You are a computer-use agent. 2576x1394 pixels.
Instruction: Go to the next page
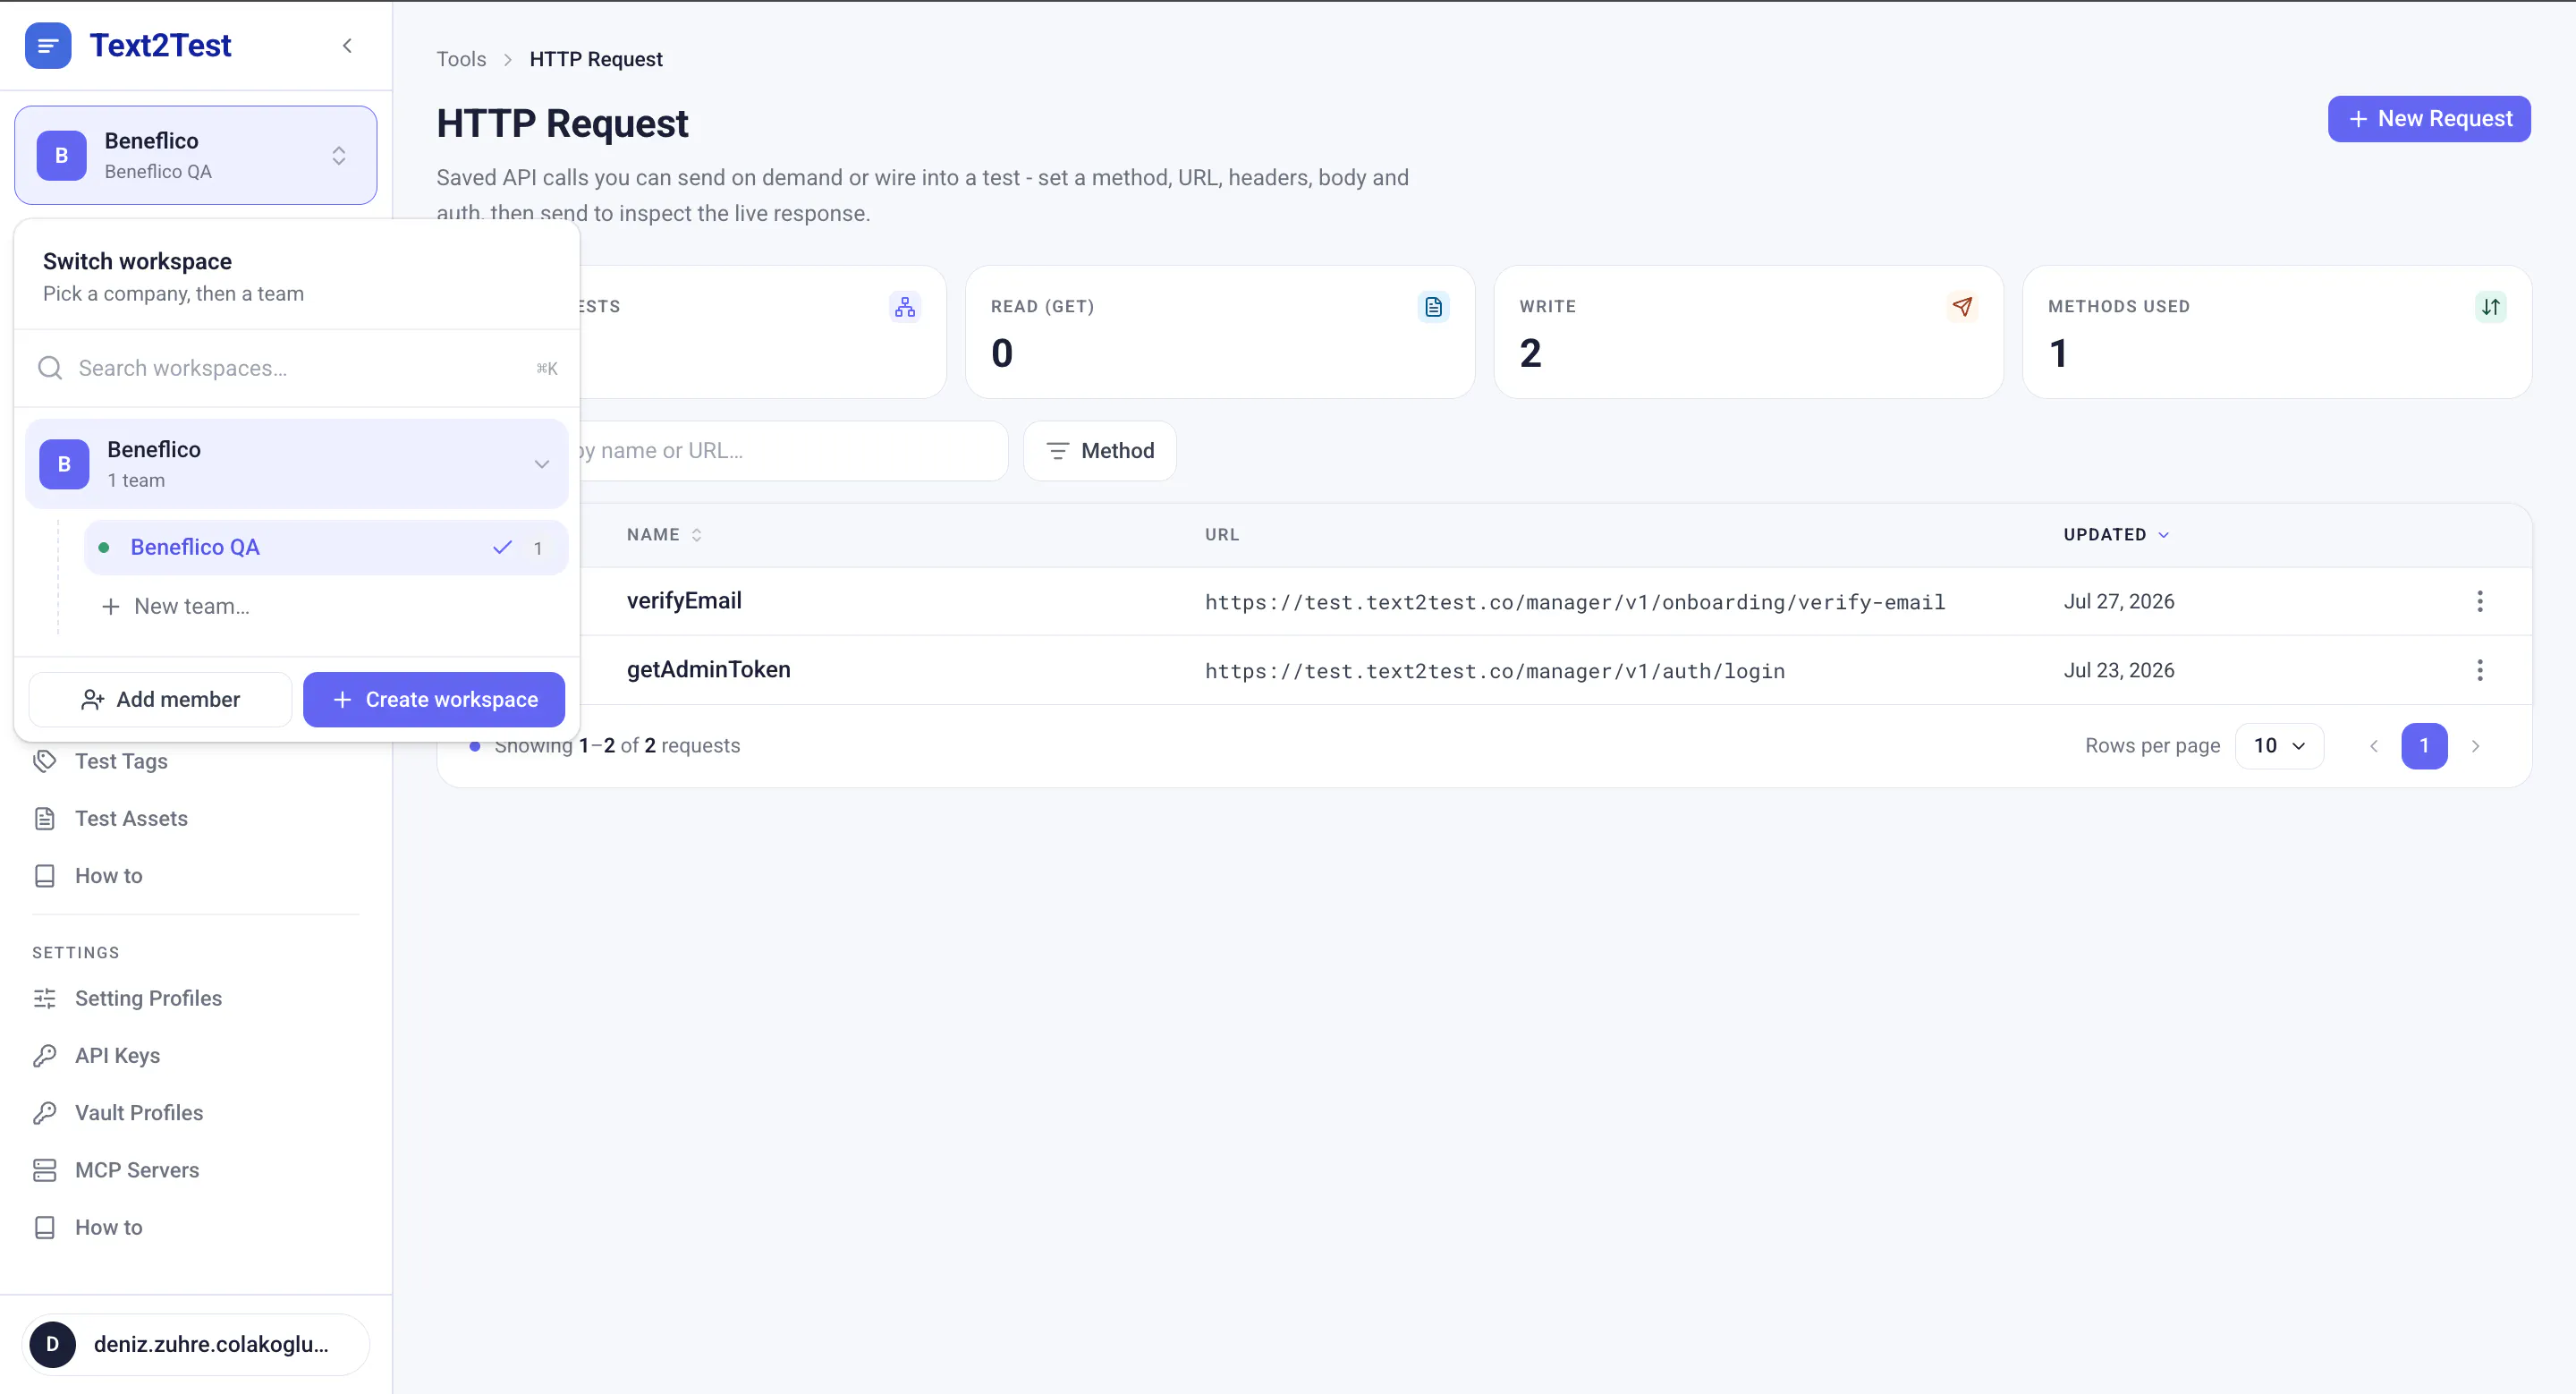tap(2476, 746)
